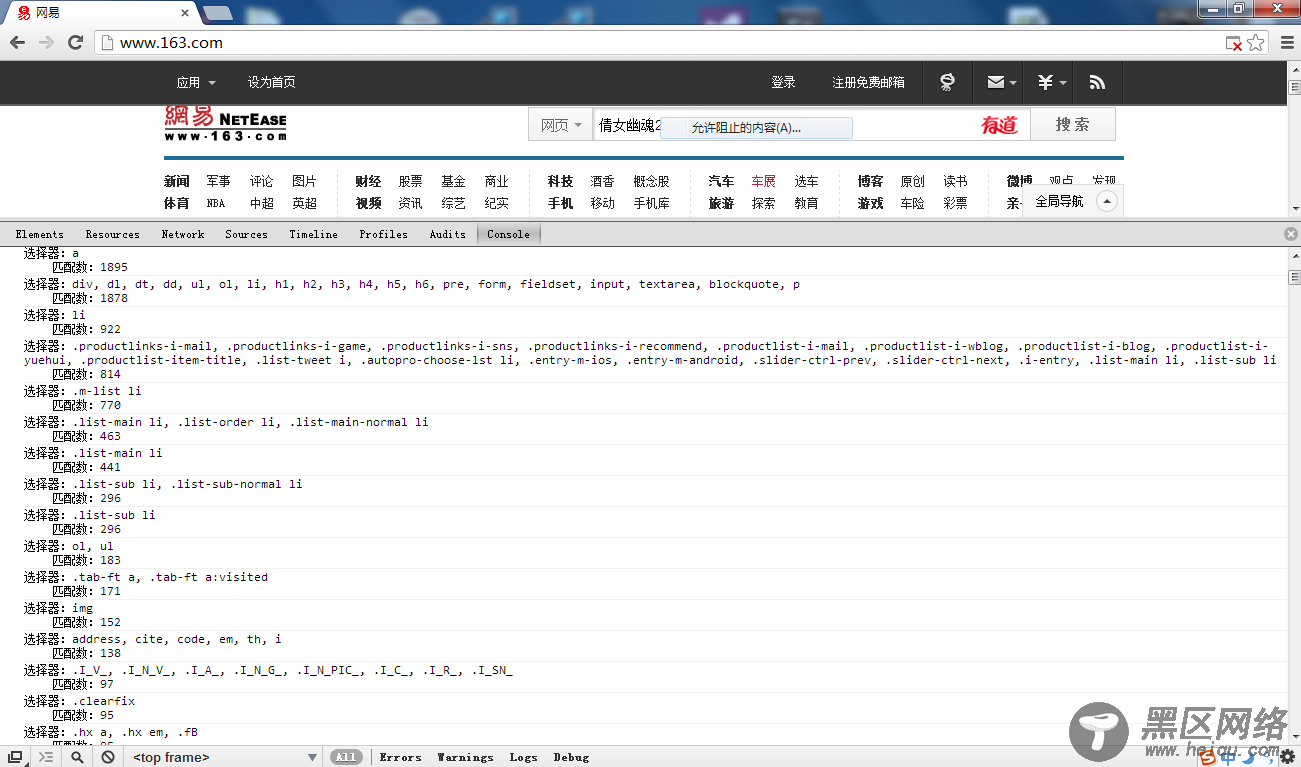Go back to the previous page

click(17, 43)
